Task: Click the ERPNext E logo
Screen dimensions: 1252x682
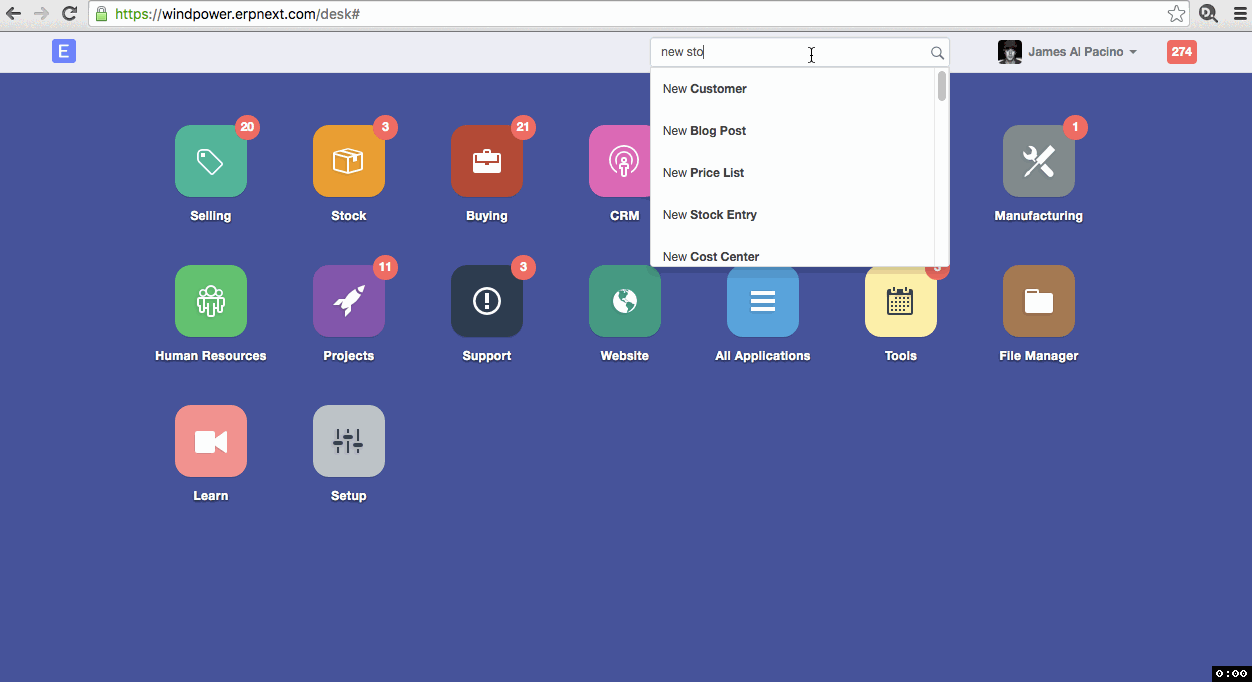Action: point(64,52)
